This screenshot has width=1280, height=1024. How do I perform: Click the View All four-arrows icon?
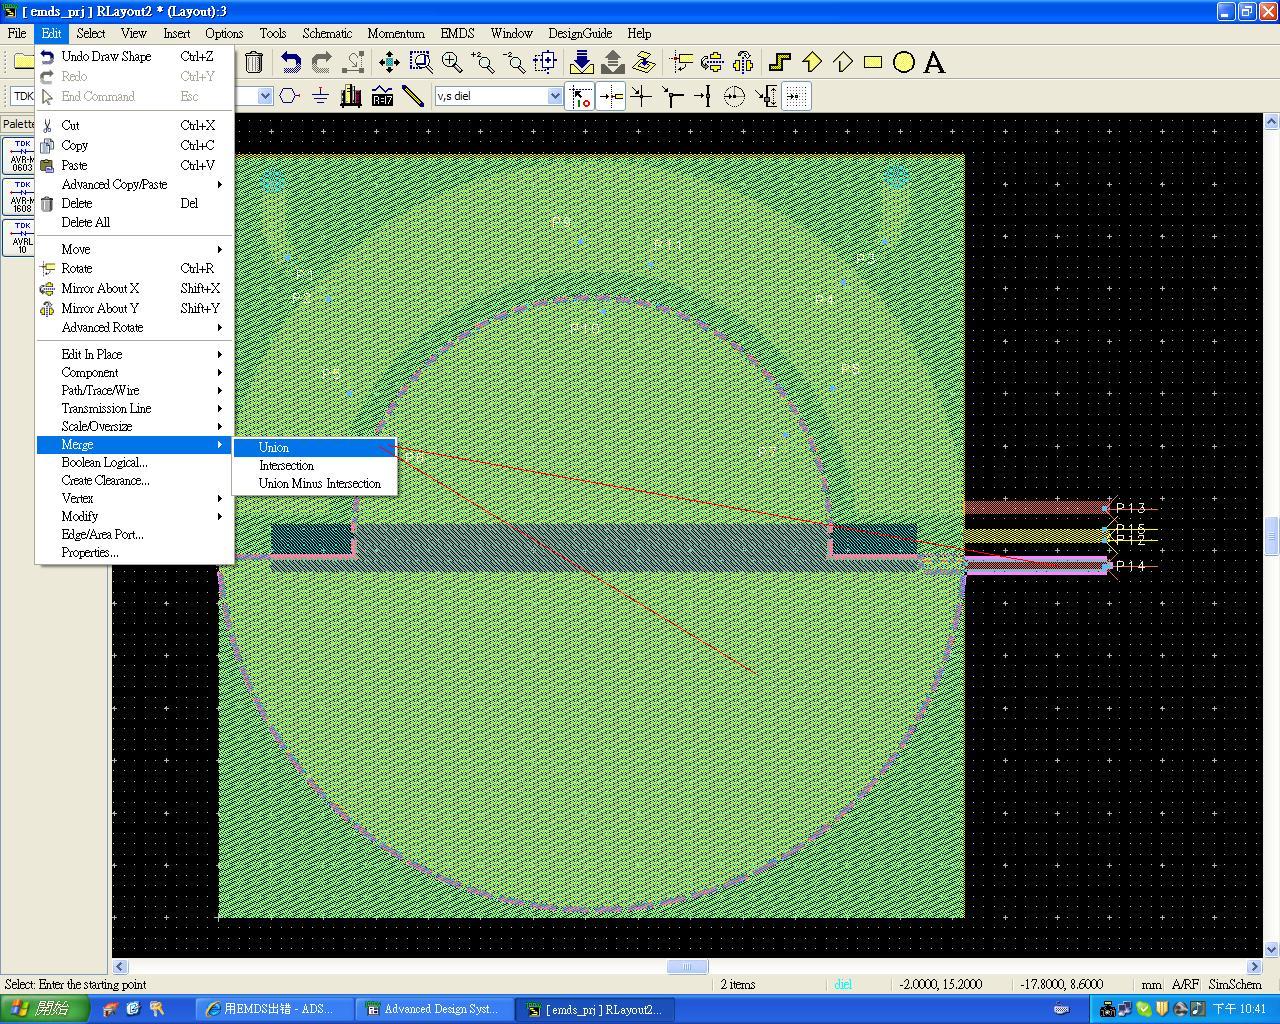tap(389, 62)
